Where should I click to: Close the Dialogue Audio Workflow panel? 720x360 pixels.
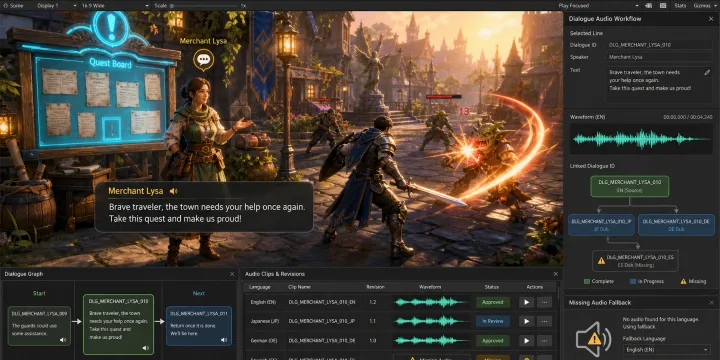tap(711, 19)
